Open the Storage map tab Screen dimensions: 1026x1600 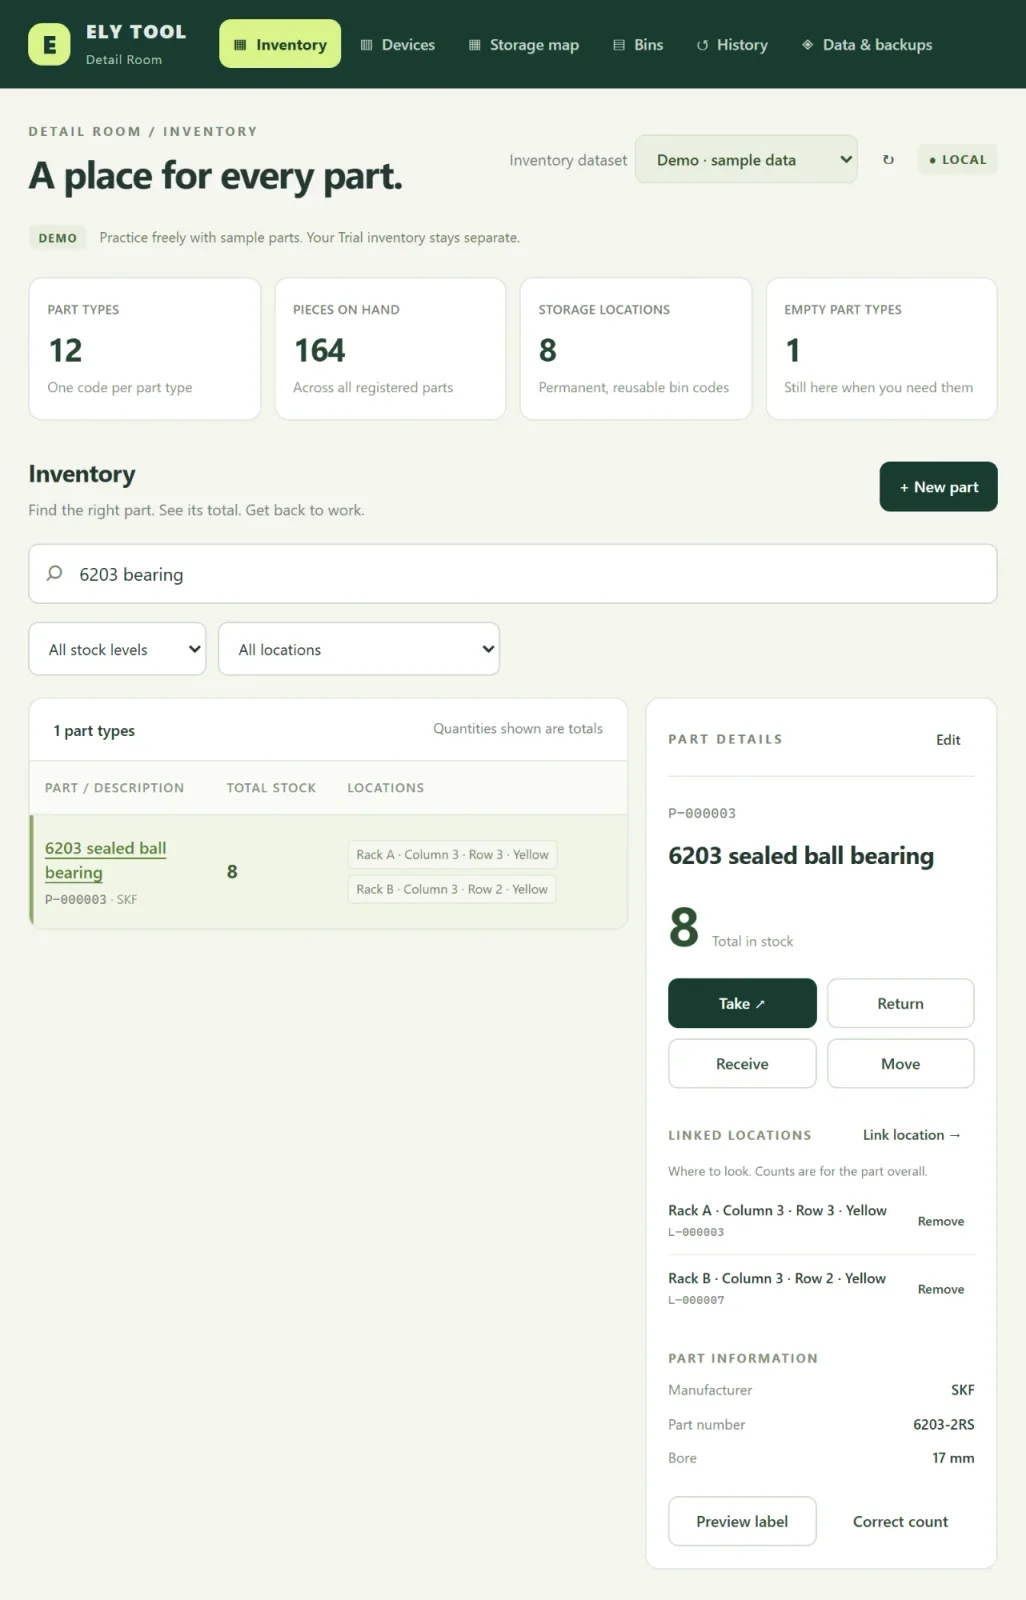click(524, 44)
